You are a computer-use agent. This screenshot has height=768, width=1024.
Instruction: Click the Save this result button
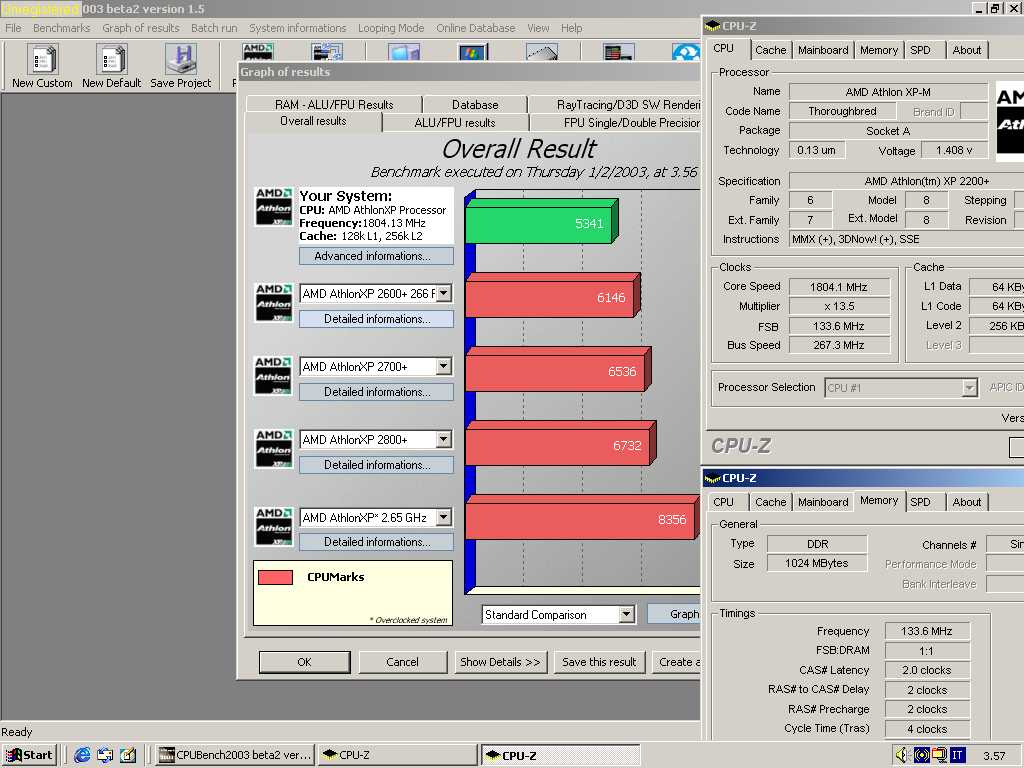599,662
